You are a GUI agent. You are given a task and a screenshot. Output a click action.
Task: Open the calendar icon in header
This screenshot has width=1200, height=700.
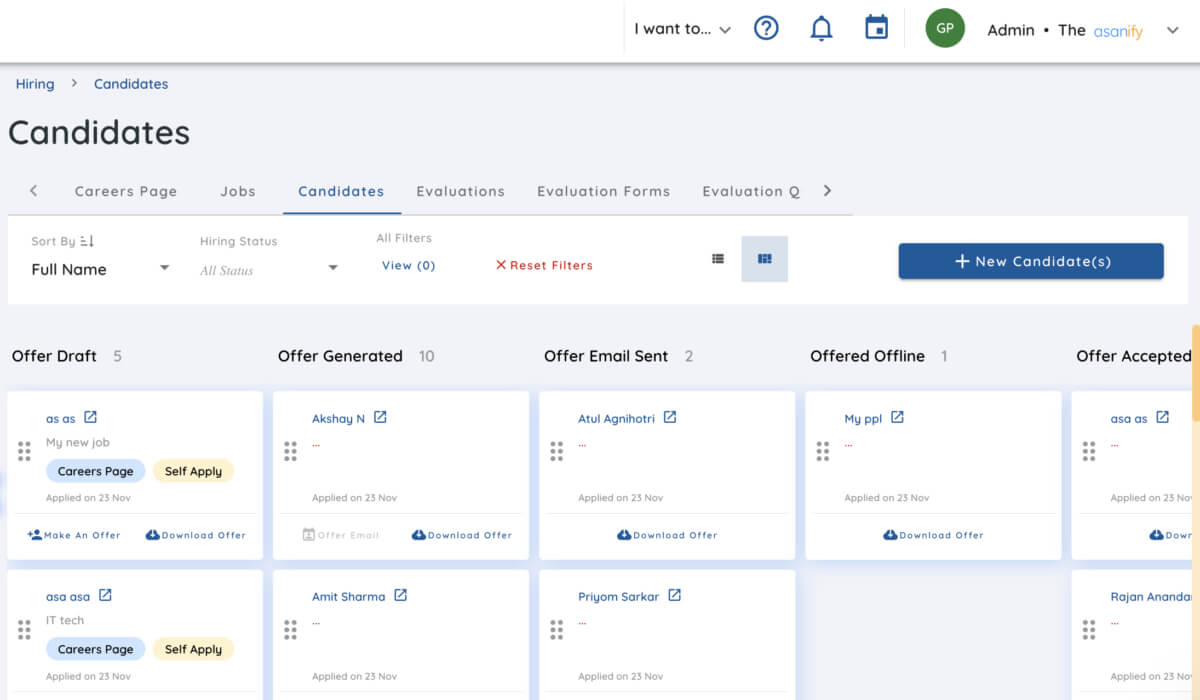[x=876, y=28]
